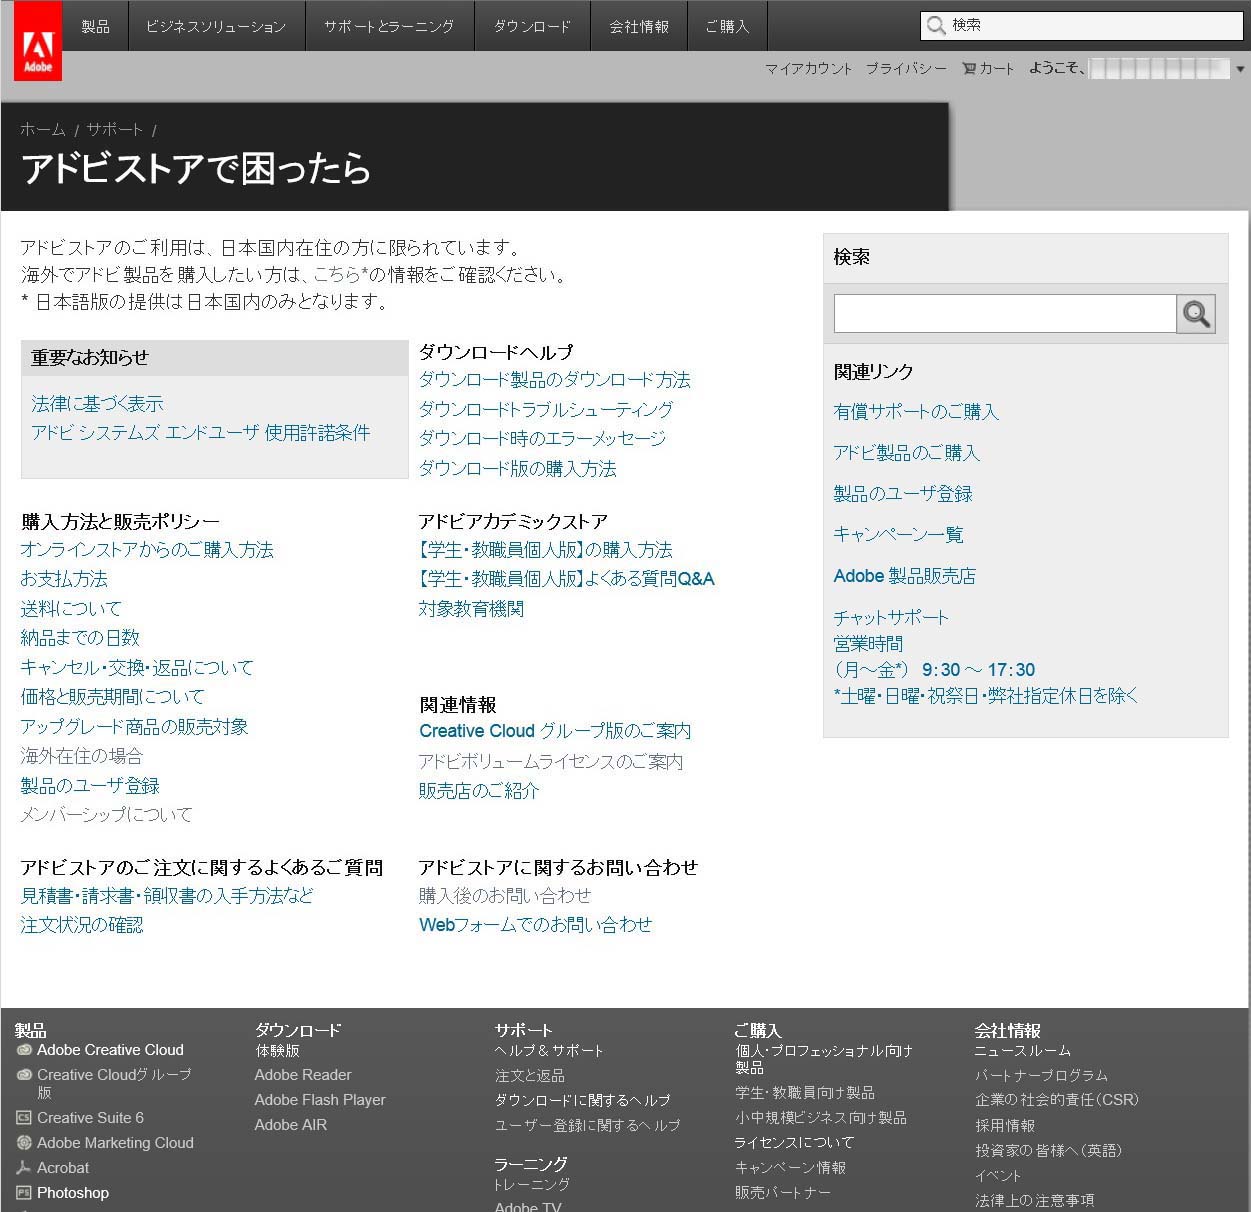Open Creative Cloud グループ版のご案内

click(556, 731)
